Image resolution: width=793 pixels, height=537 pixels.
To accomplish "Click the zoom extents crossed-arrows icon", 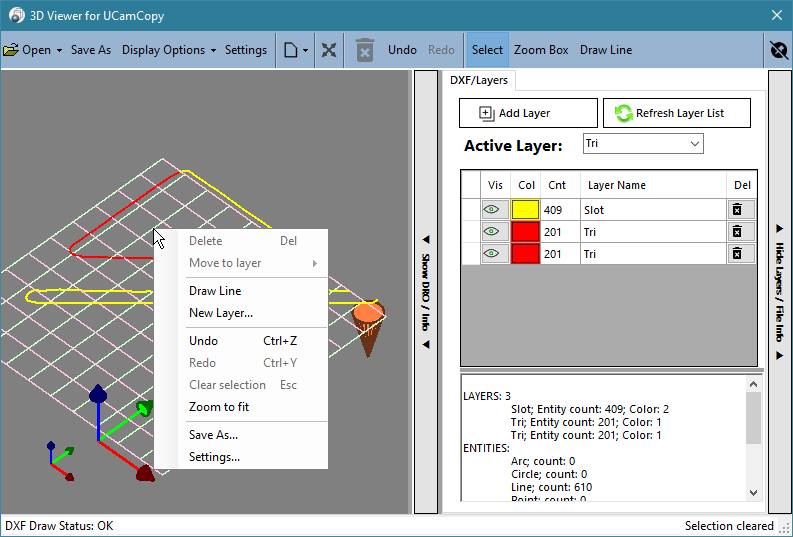I will tap(329, 50).
